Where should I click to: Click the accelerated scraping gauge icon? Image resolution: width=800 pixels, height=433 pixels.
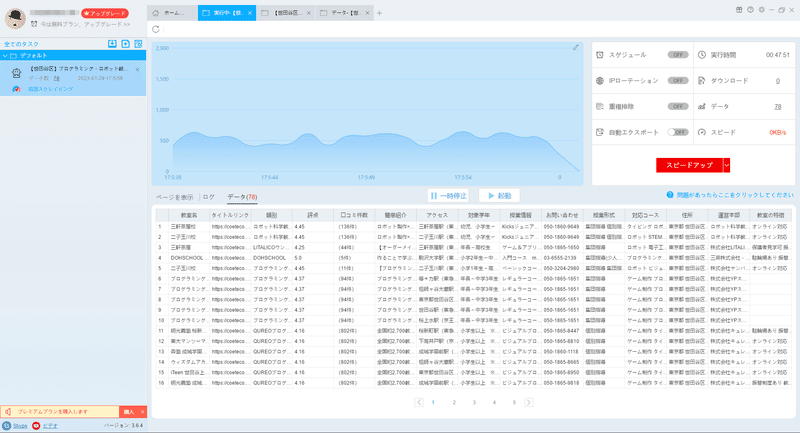click(16, 89)
